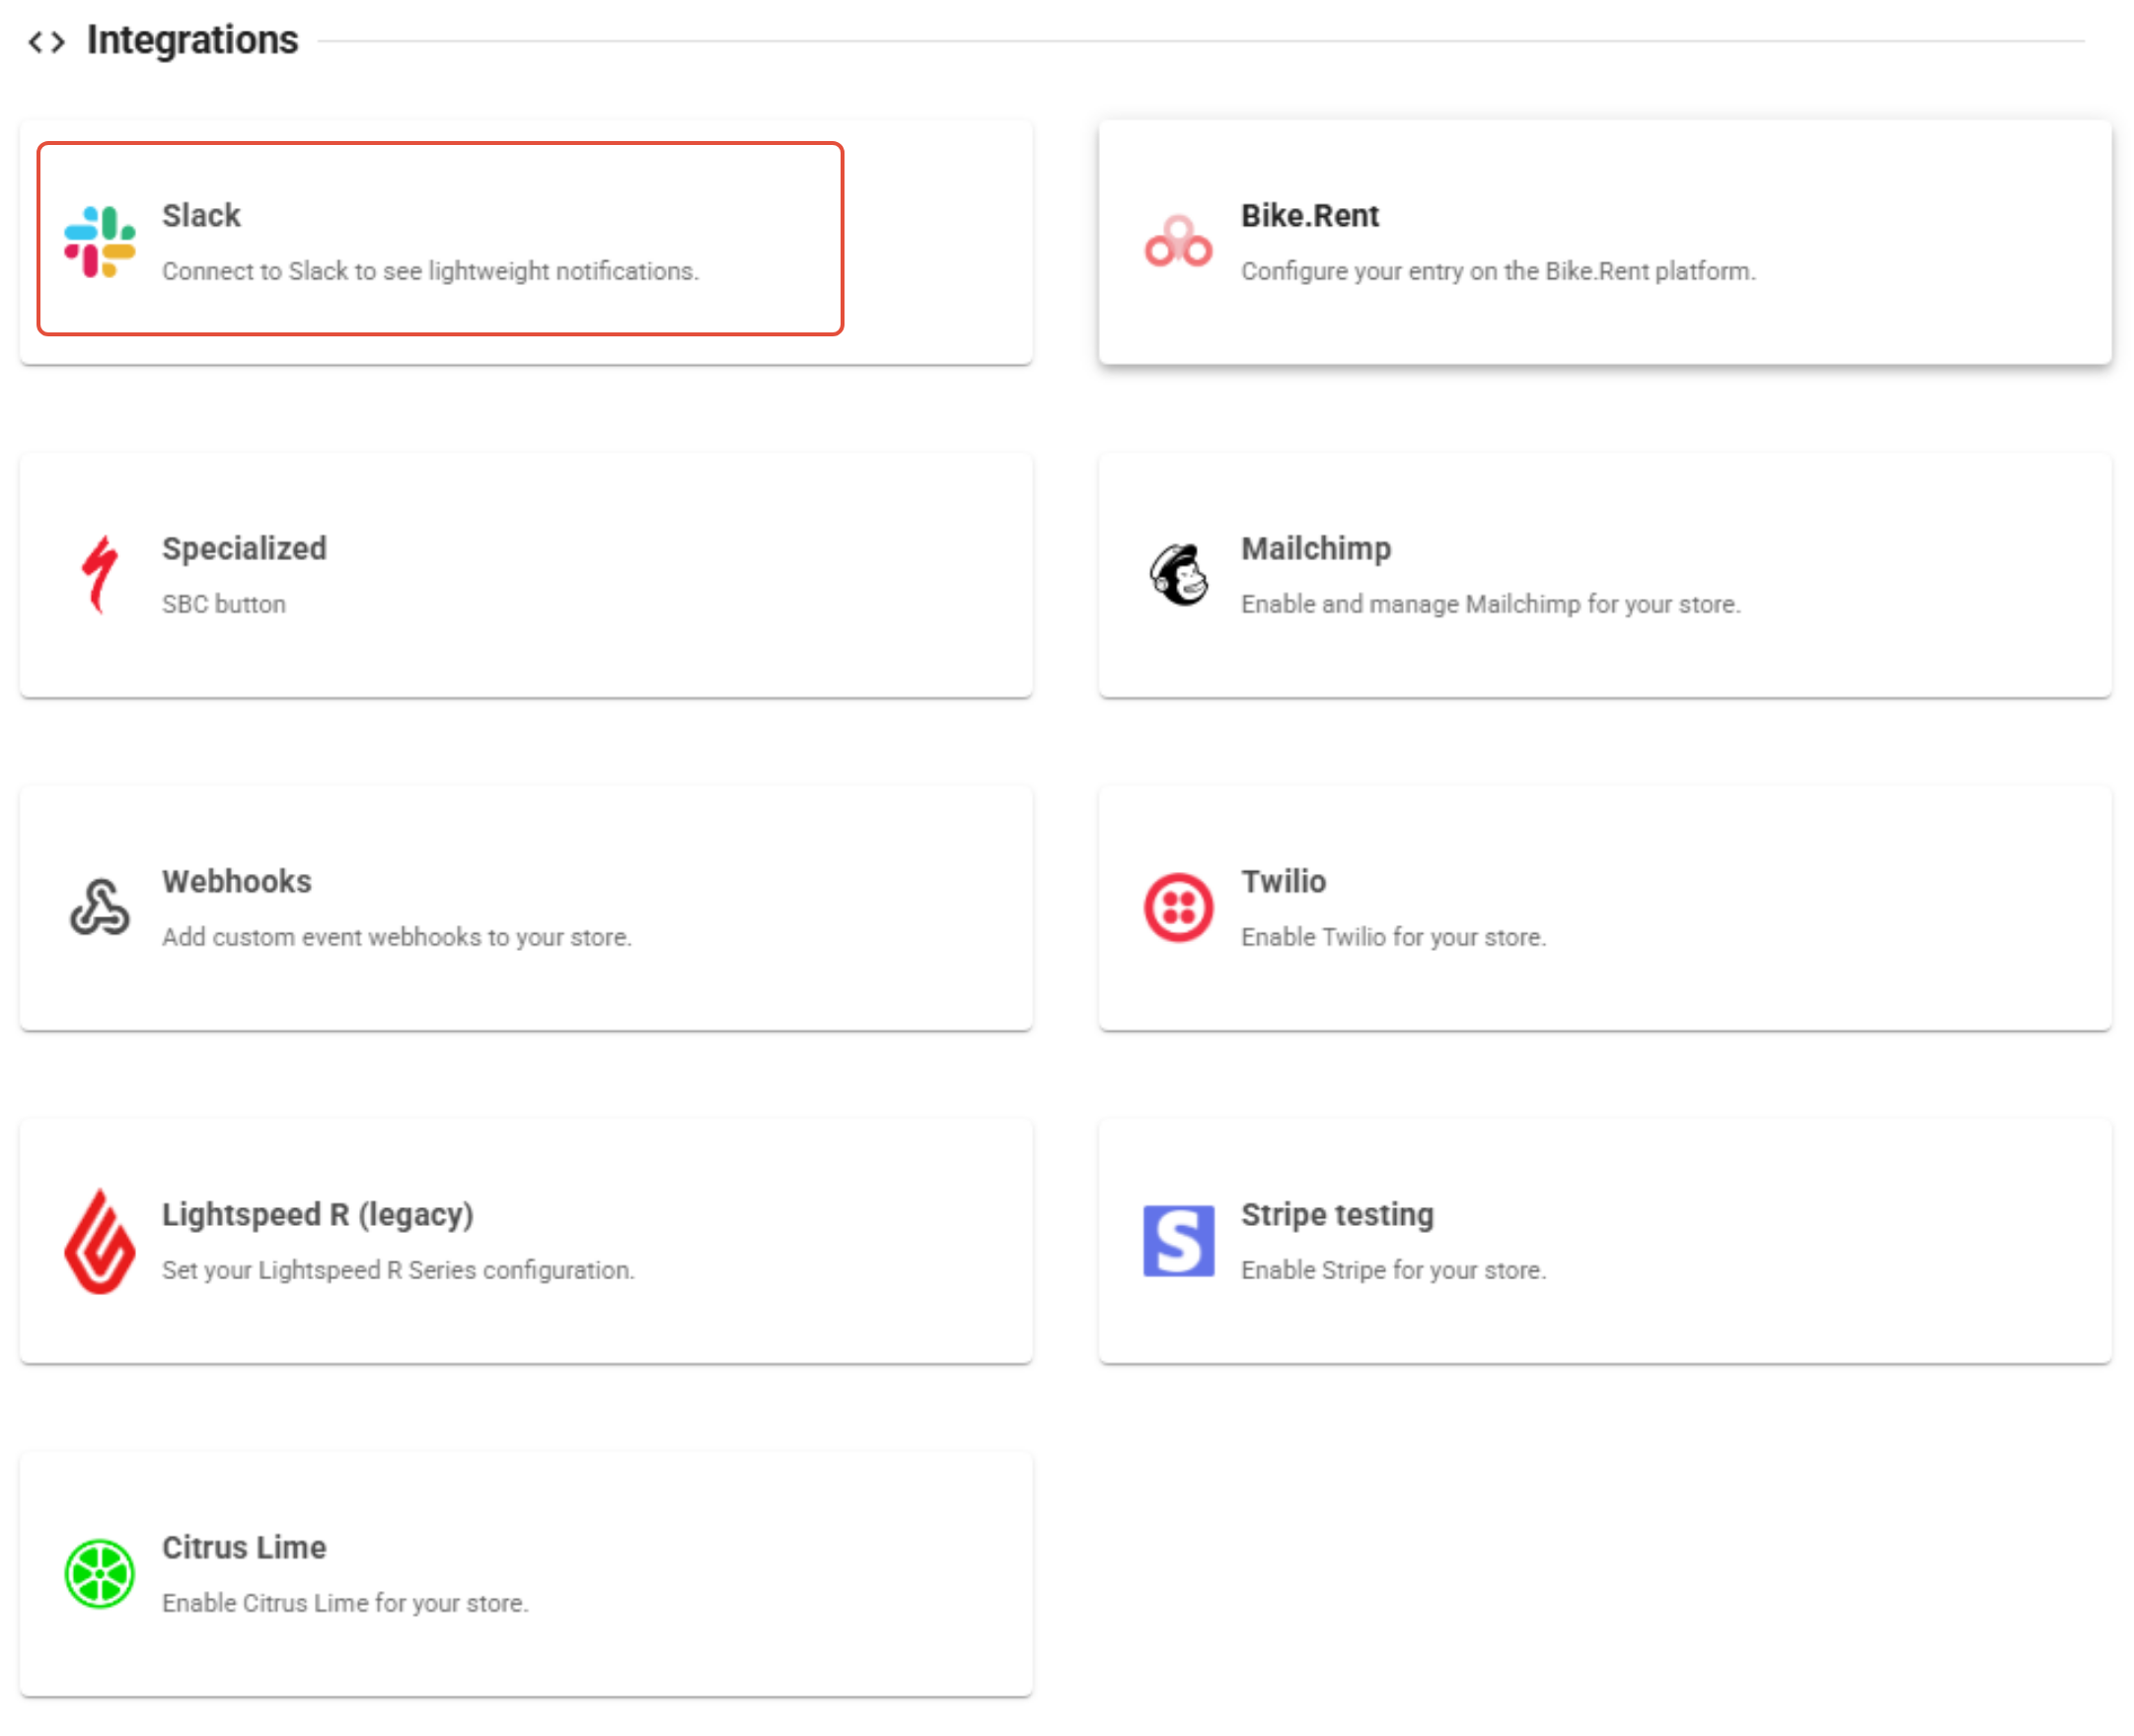Click the Lightspeed flame logo icon
The image size is (2134, 1736).
point(99,1241)
